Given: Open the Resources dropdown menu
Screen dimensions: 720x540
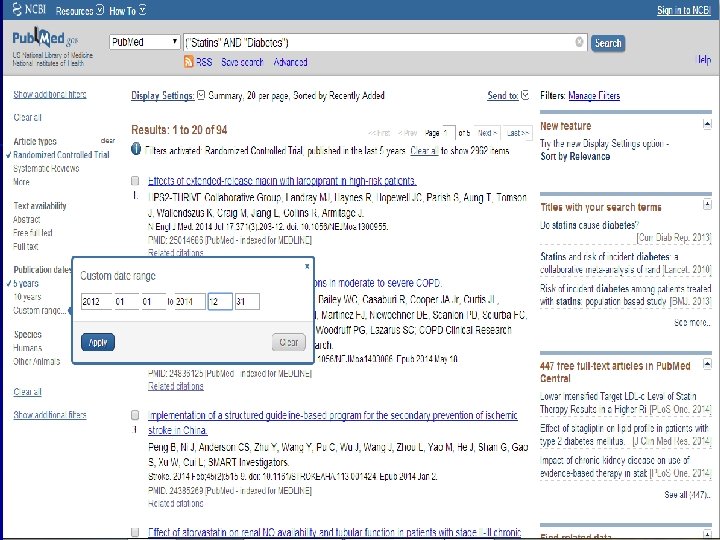Looking at the screenshot, I should (x=80, y=11).
